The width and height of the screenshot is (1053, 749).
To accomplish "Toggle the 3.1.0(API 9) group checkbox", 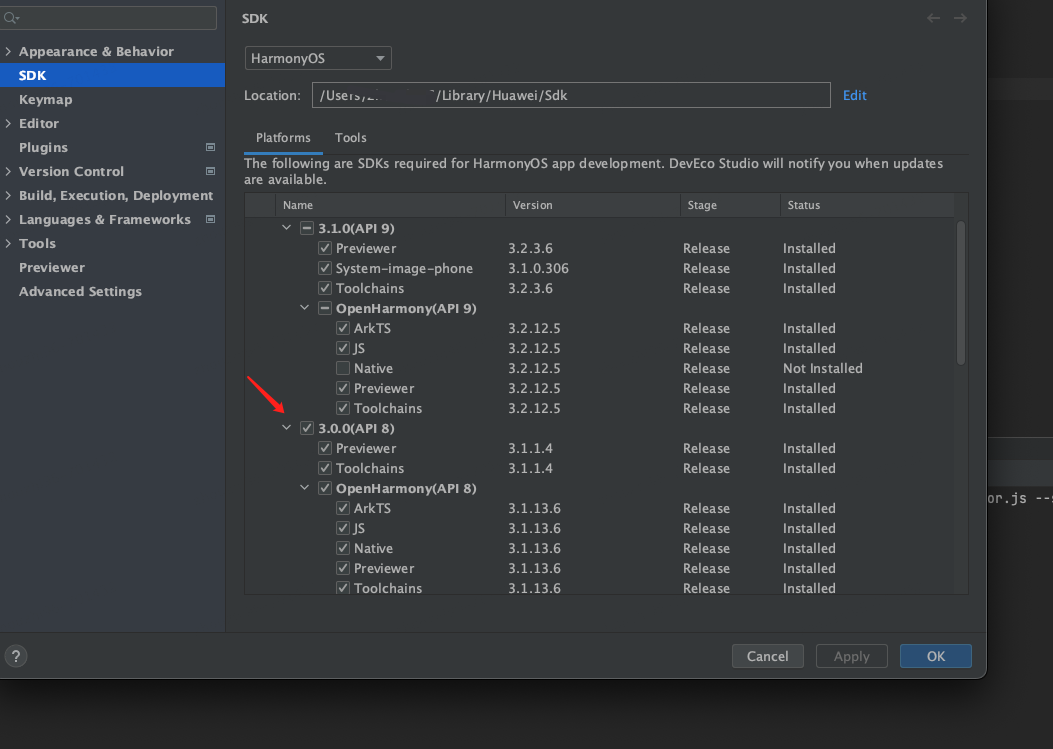I will click(x=307, y=228).
